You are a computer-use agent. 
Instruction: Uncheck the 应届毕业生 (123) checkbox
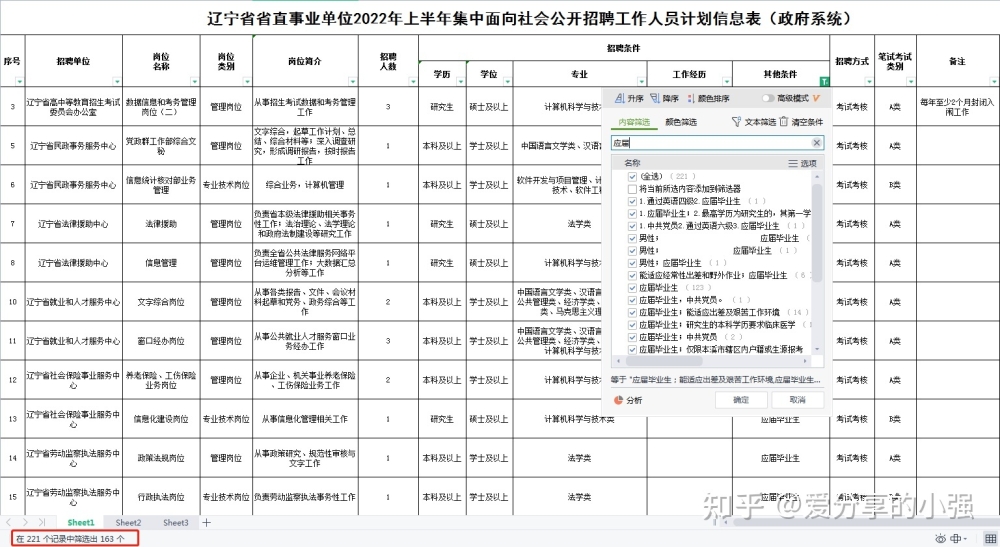click(632, 288)
